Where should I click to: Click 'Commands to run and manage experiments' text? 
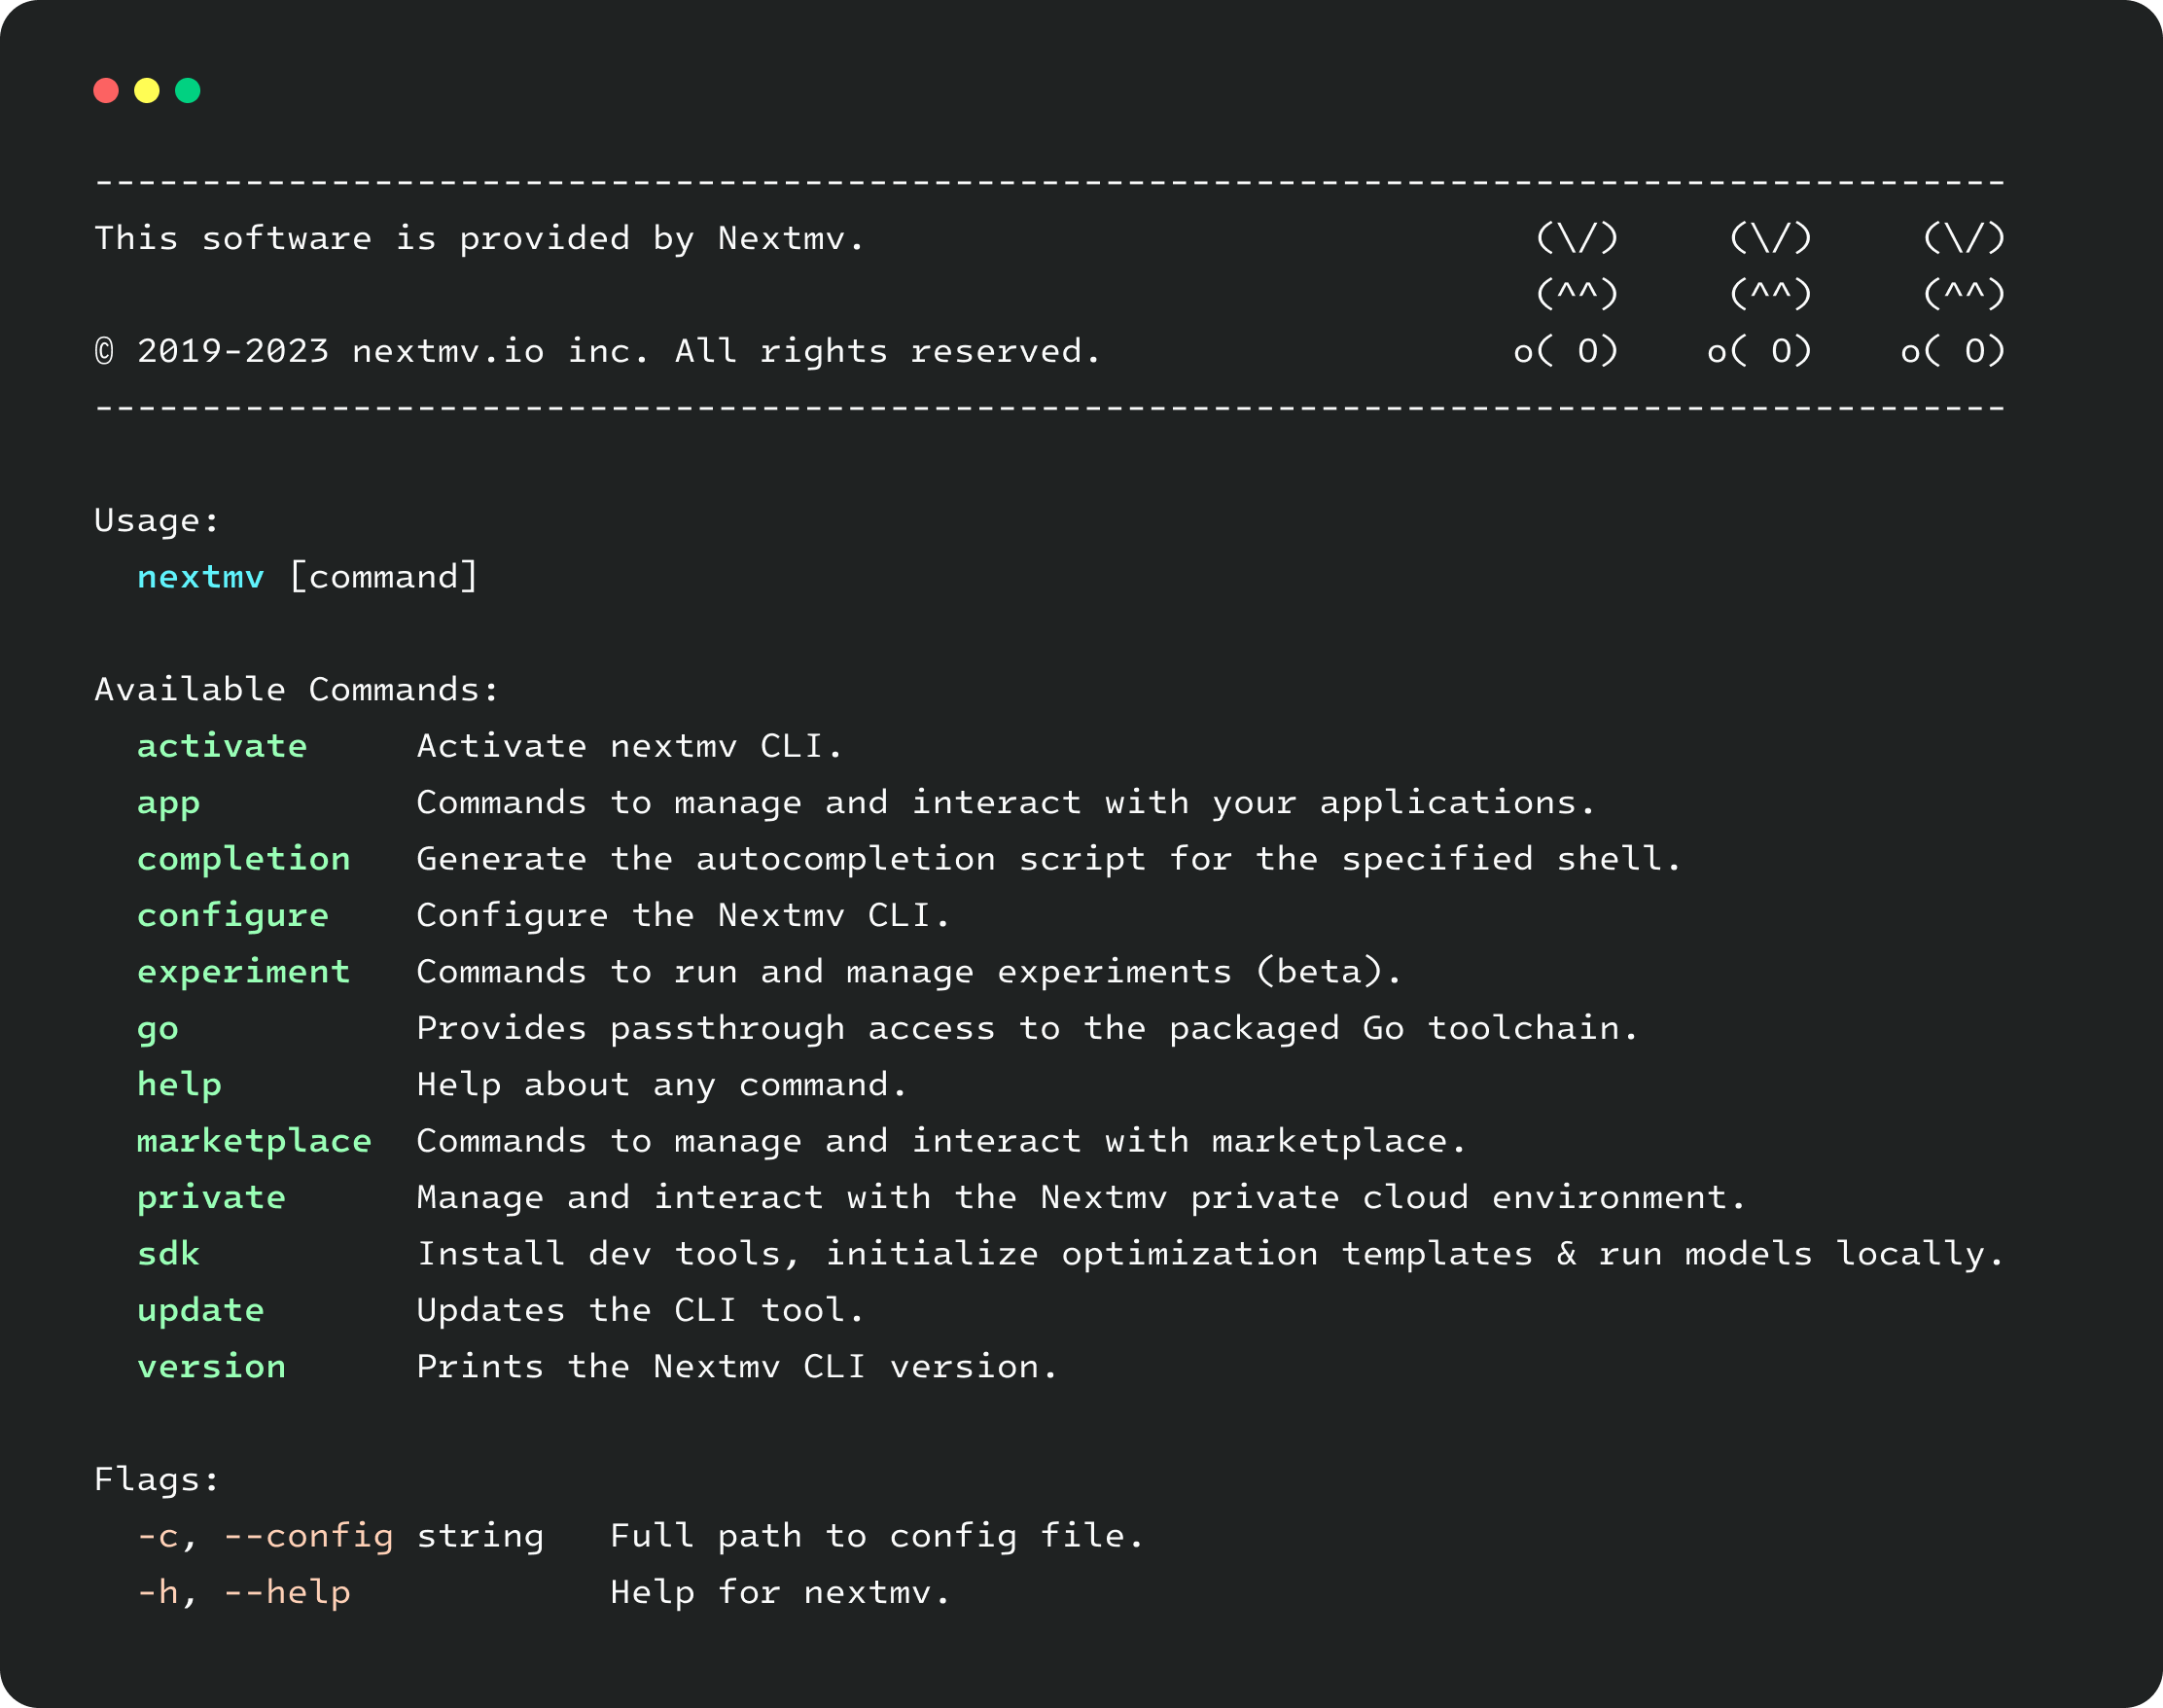pyautogui.click(x=910, y=973)
